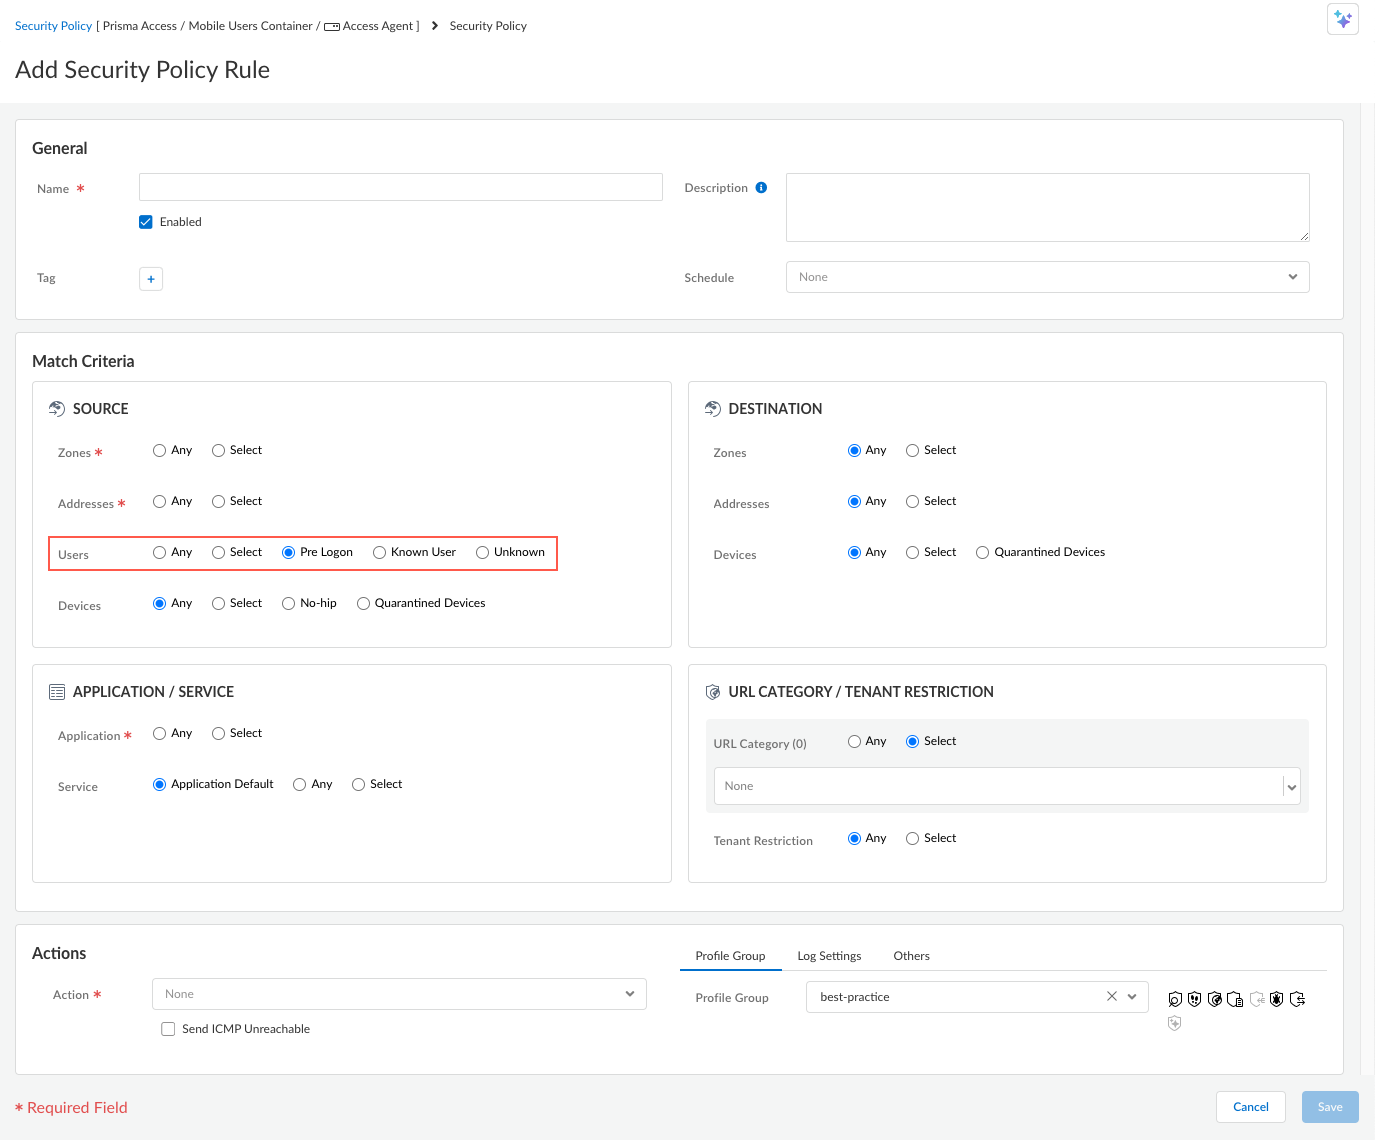The width and height of the screenshot is (1375, 1140).
Task: Switch to the Log Settings tab
Action: [829, 955]
